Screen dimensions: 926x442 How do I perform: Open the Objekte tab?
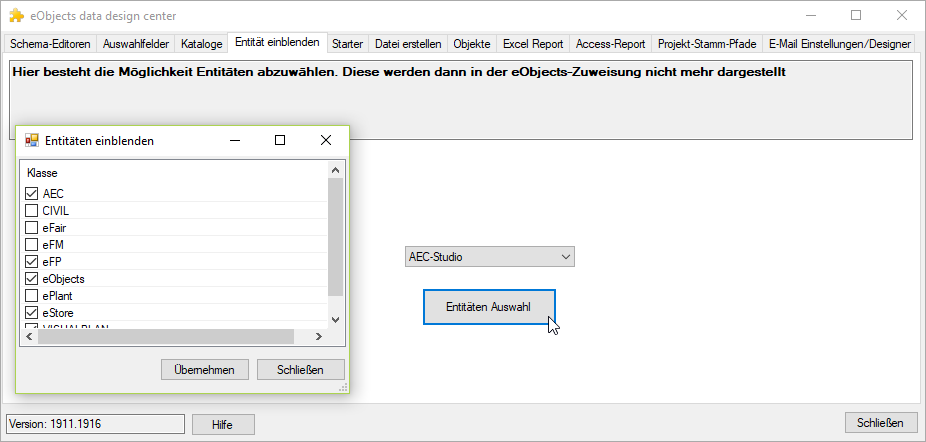pos(472,44)
